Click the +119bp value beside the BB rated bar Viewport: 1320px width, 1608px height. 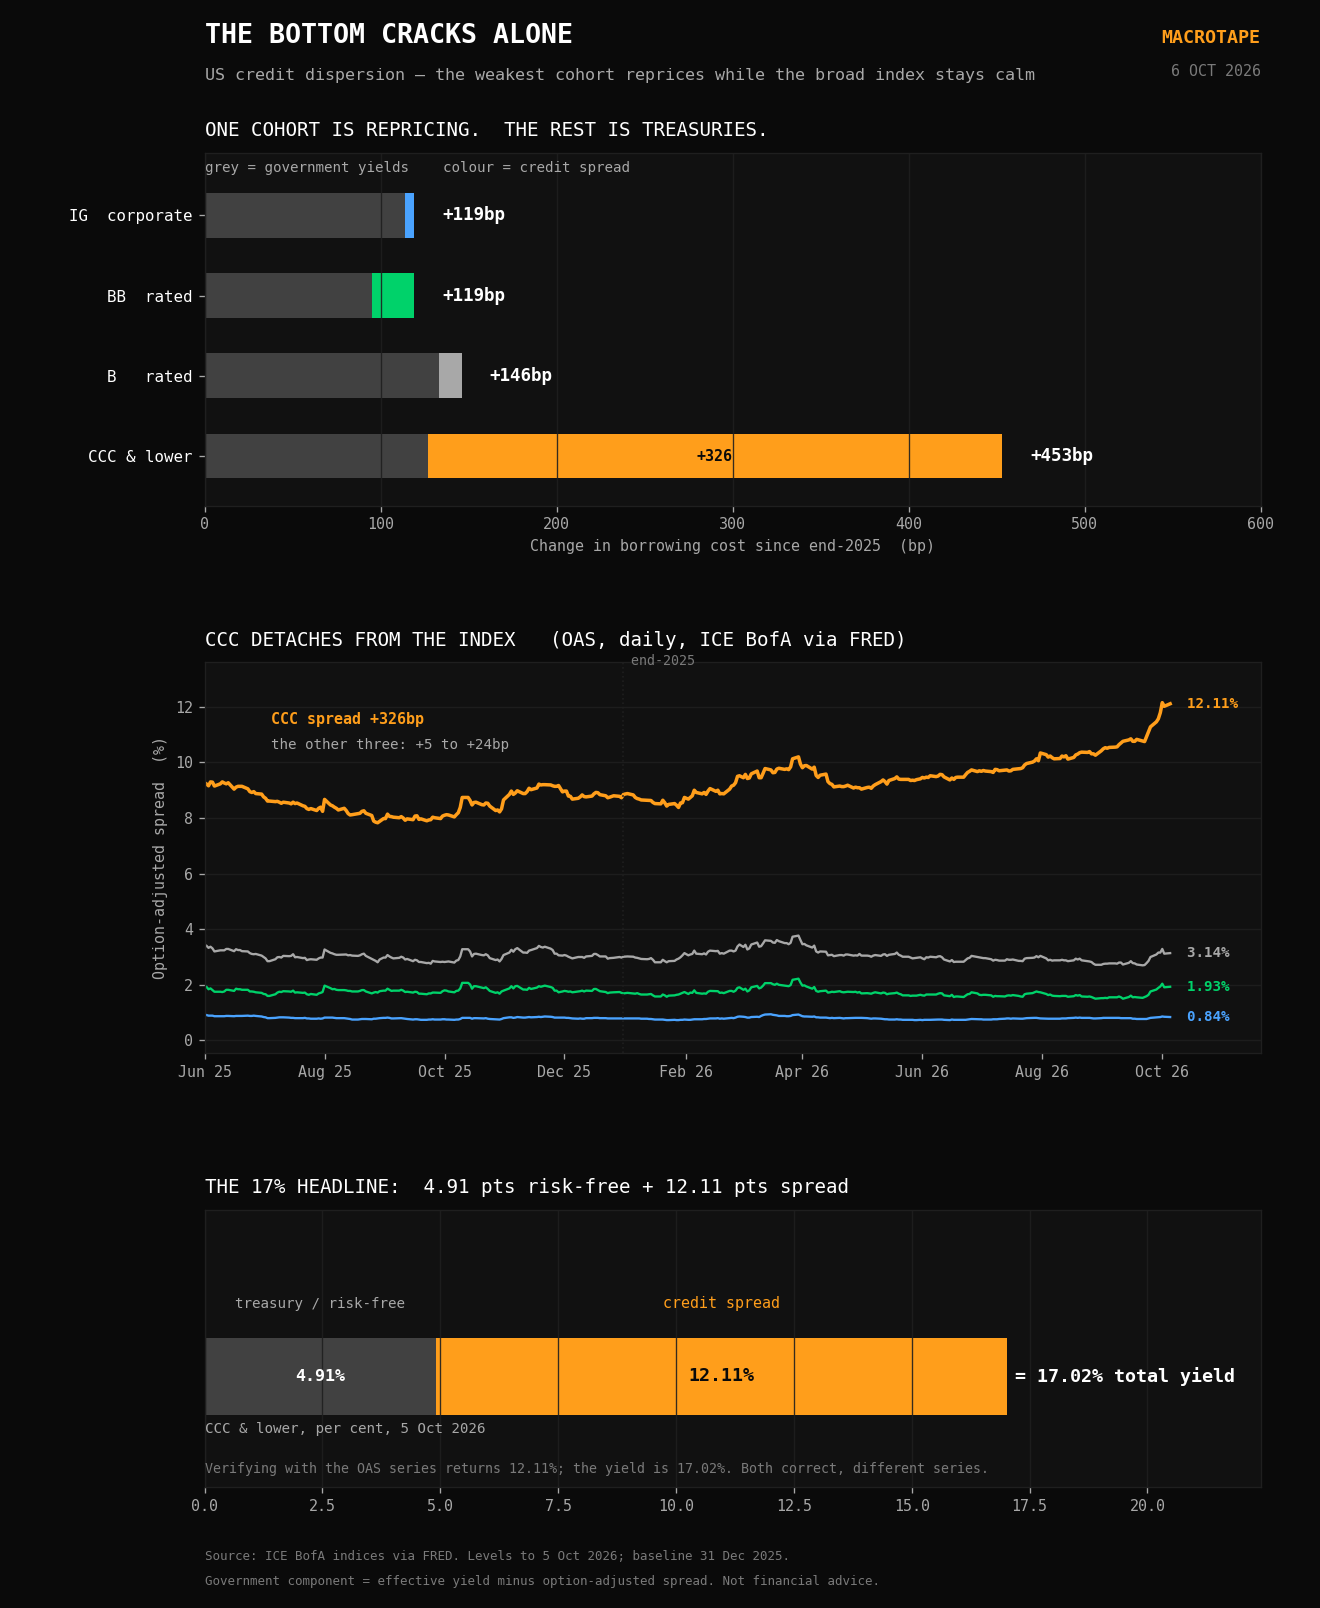click(x=474, y=296)
